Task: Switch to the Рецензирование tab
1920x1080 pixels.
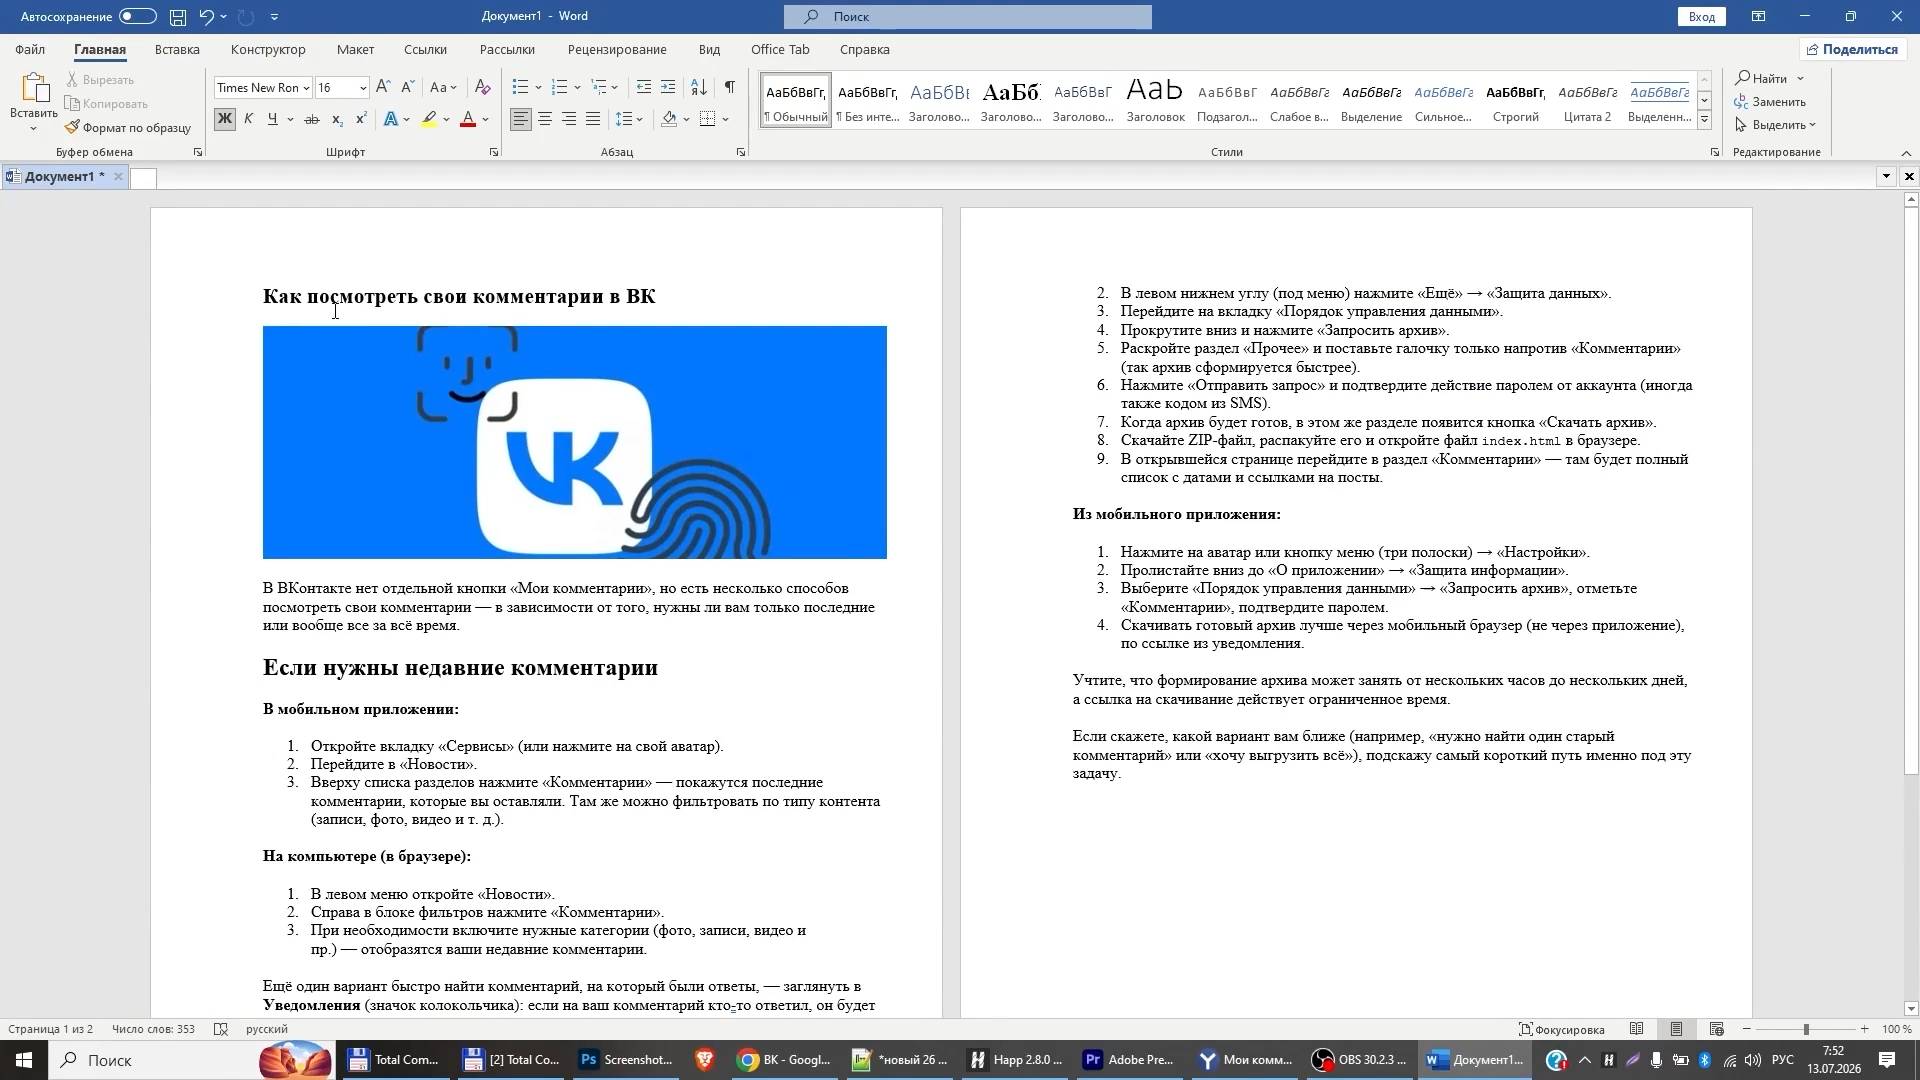Action: coord(617,49)
